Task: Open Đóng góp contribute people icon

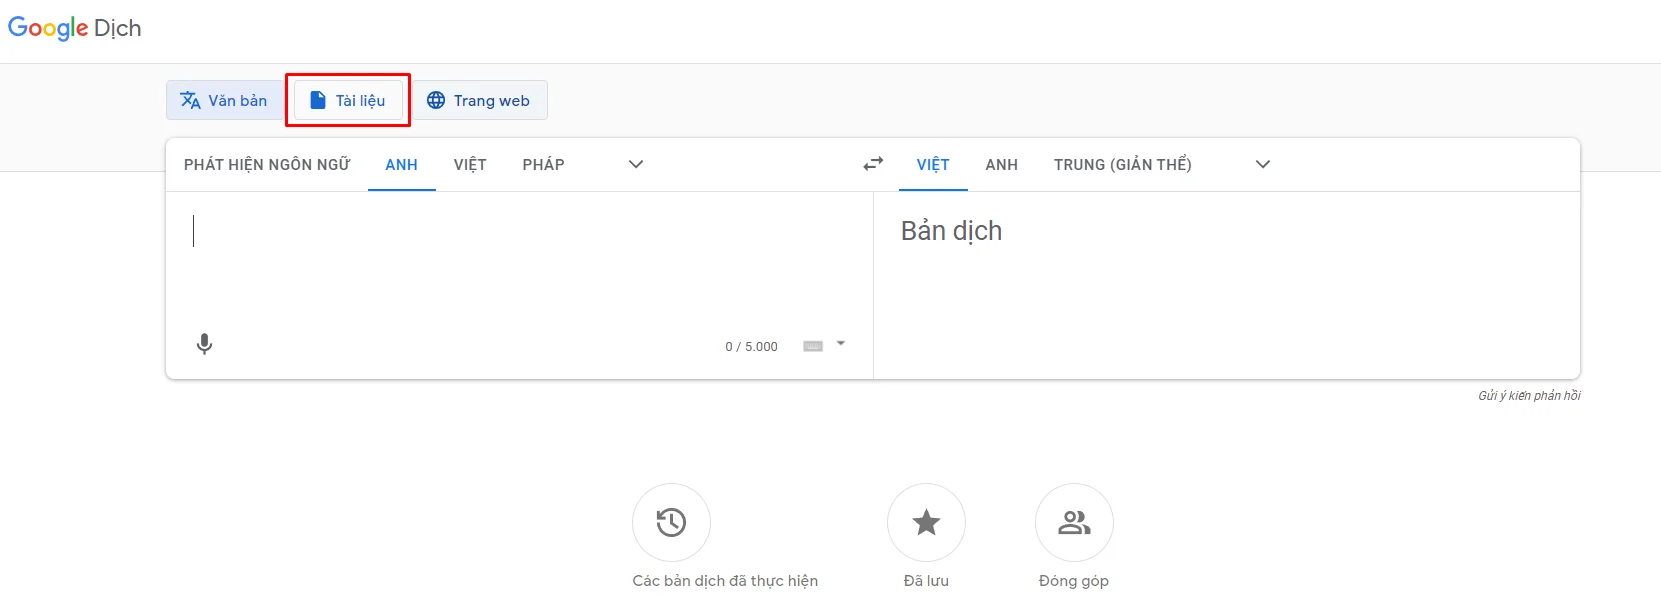Action: click(1074, 522)
